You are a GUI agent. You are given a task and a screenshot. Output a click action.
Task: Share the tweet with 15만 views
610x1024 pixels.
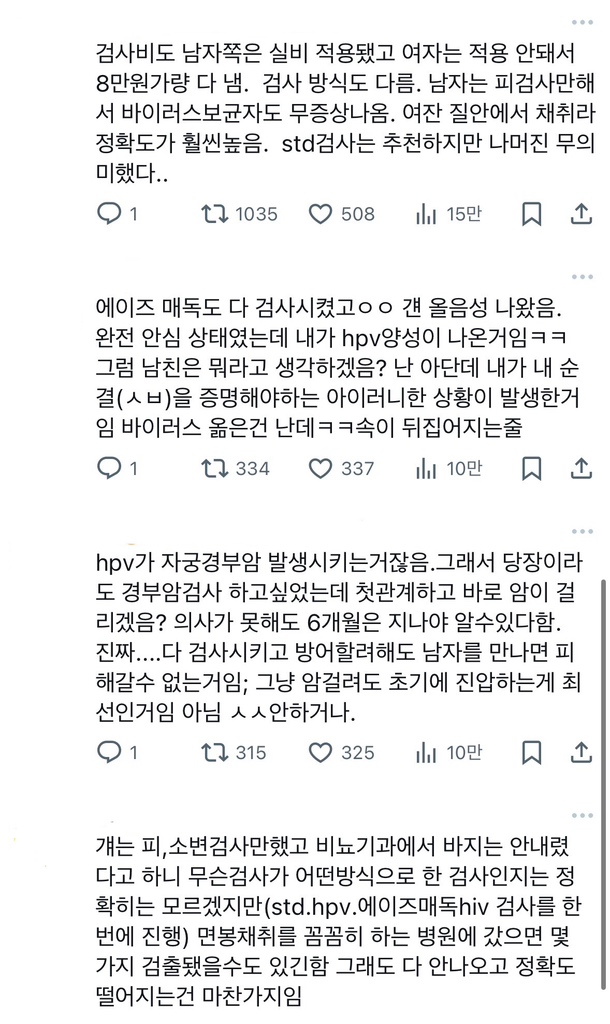pyautogui.click(x=581, y=213)
